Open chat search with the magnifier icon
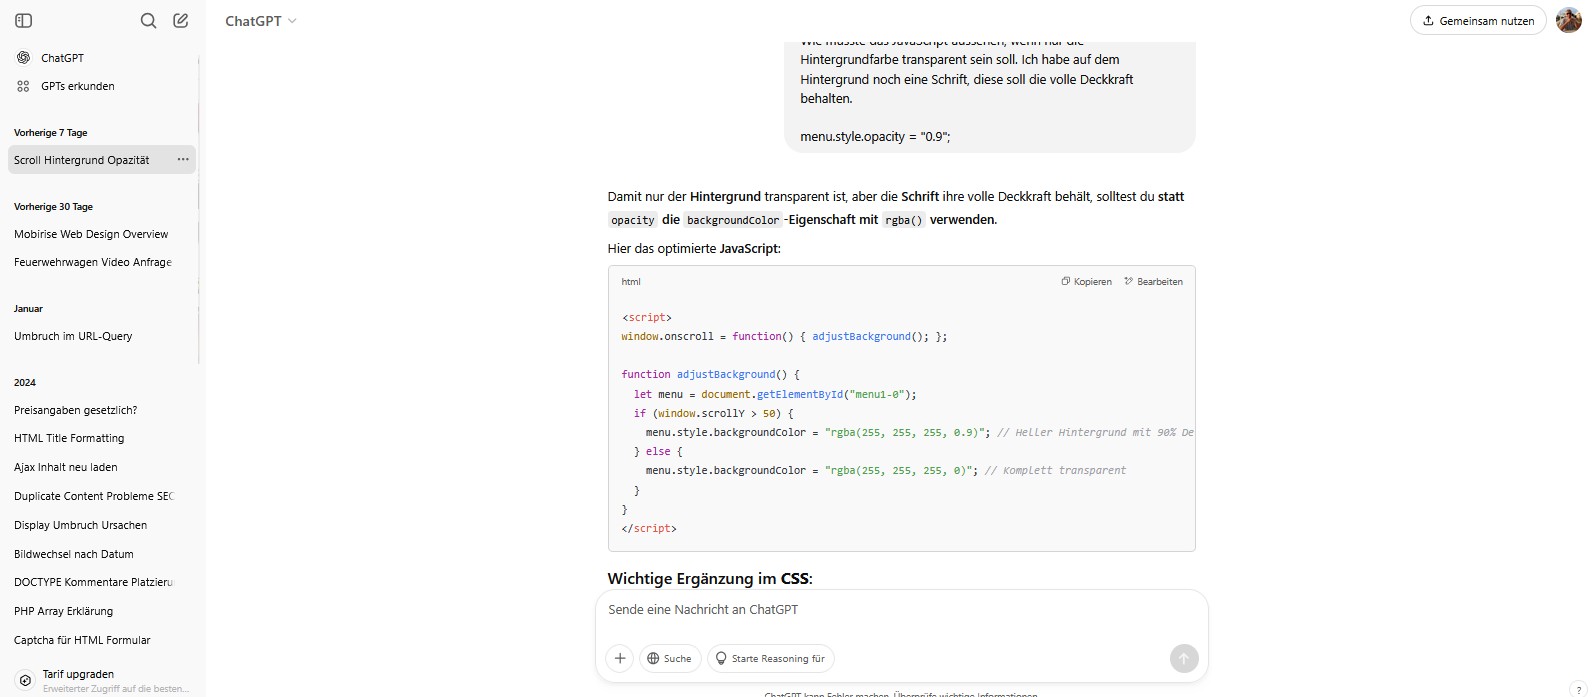Screen dimensions: 1593x697 (x=148, y=21)
